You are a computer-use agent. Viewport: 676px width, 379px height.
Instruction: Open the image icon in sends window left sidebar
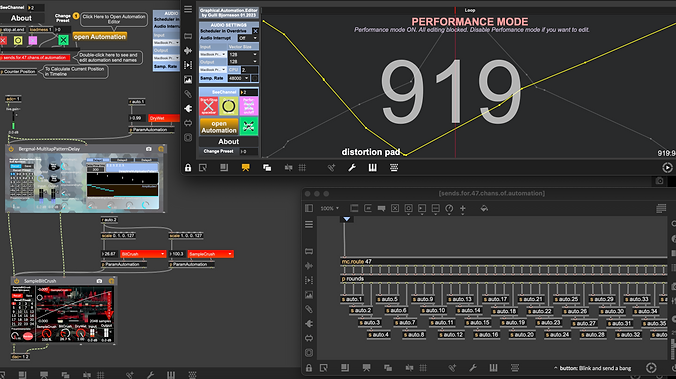[x=309, y=295]
